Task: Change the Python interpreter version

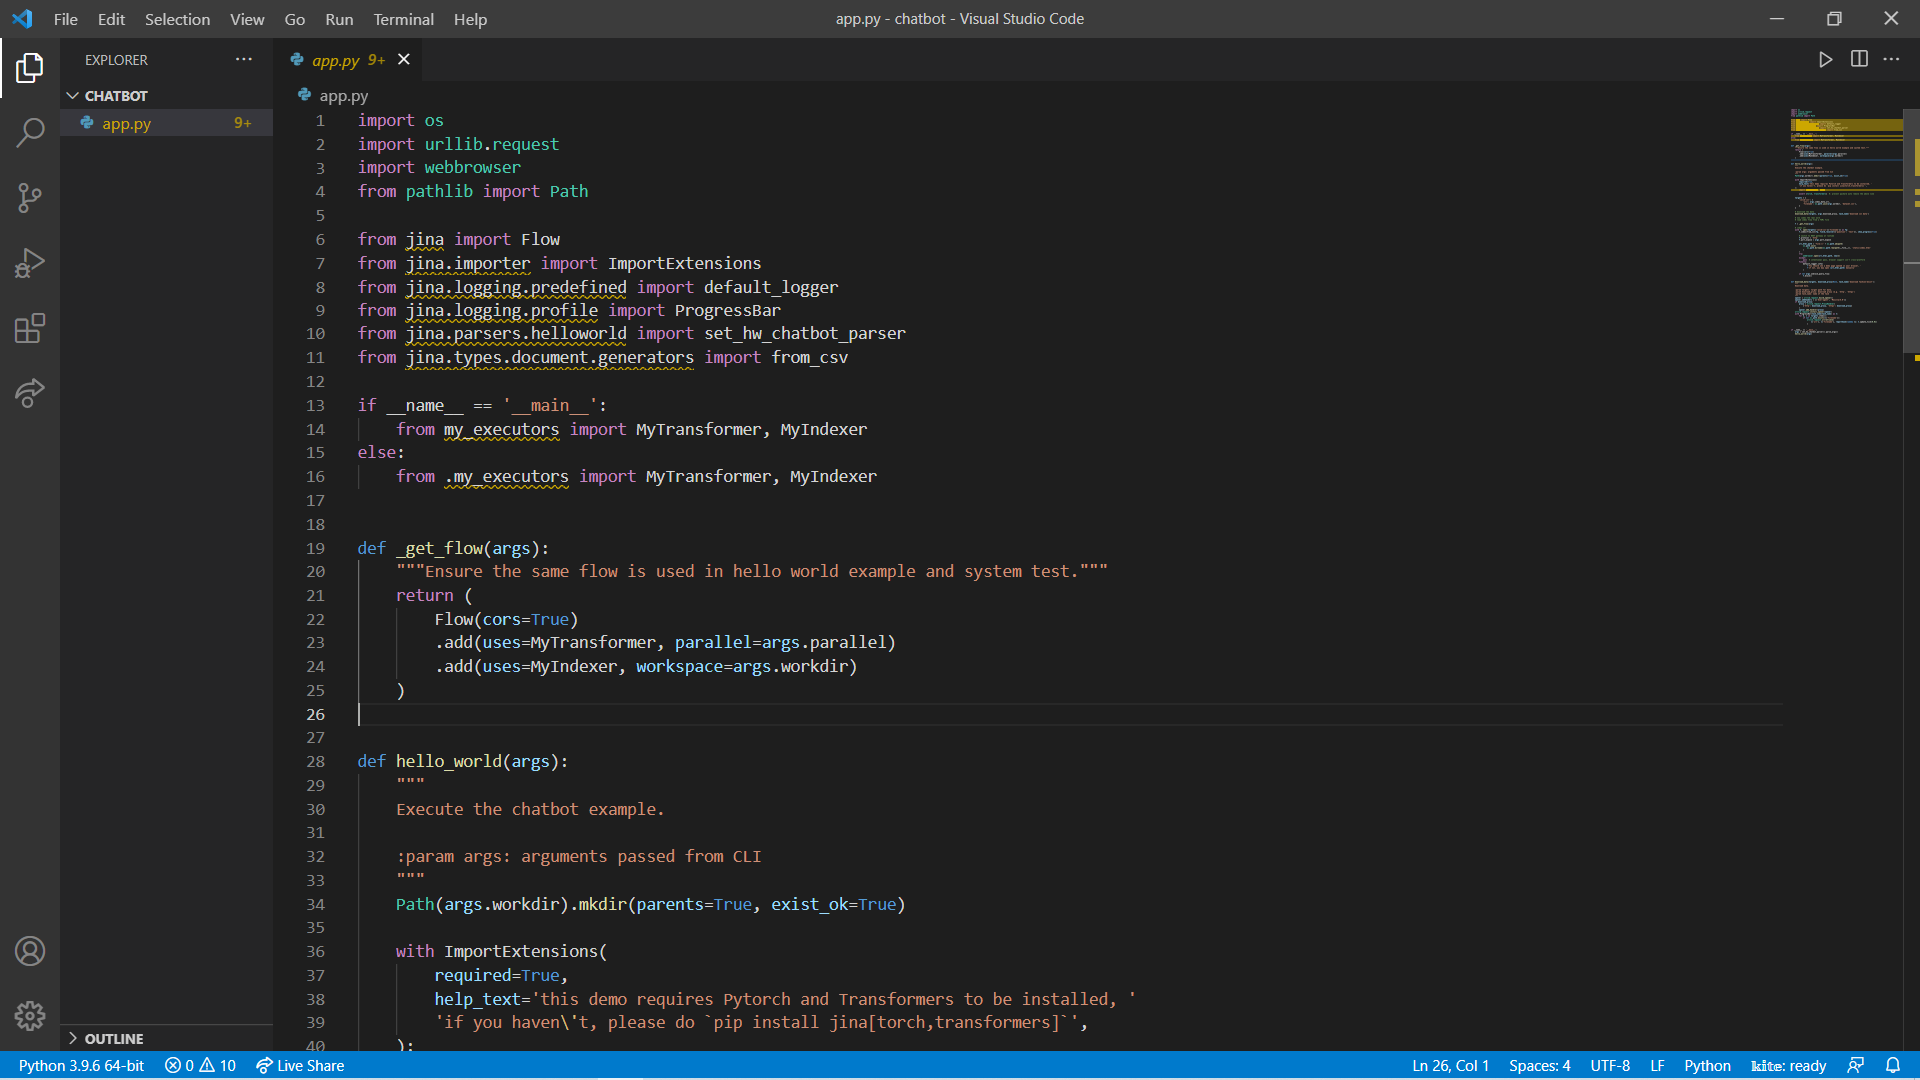Action: 80,1065
